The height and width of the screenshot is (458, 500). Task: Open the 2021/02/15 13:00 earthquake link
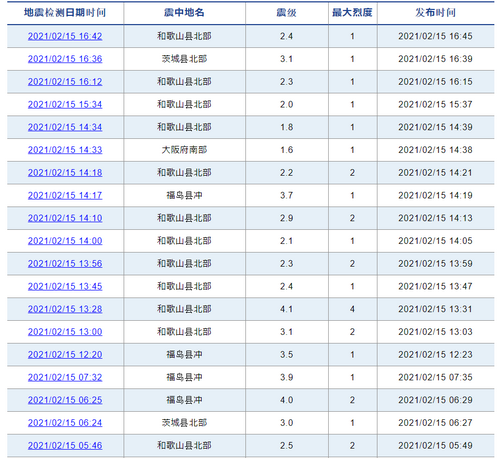coord(65,332)
